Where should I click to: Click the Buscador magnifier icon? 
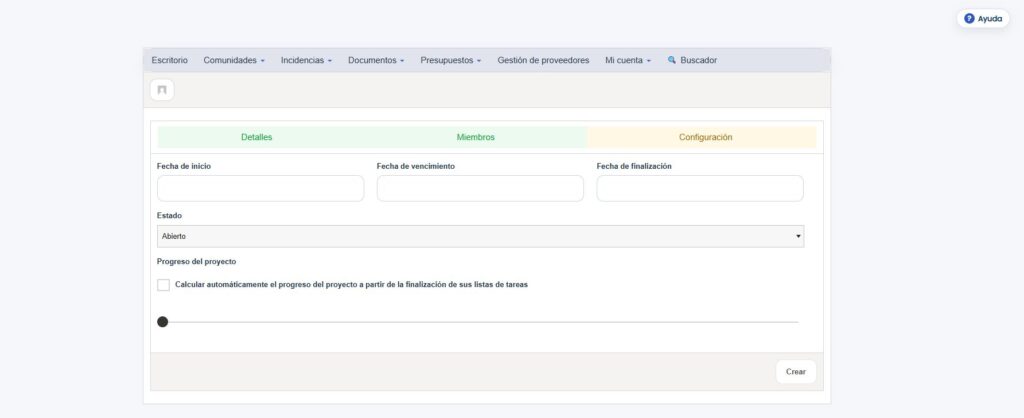pyautogui.click(x=671, y=60)
